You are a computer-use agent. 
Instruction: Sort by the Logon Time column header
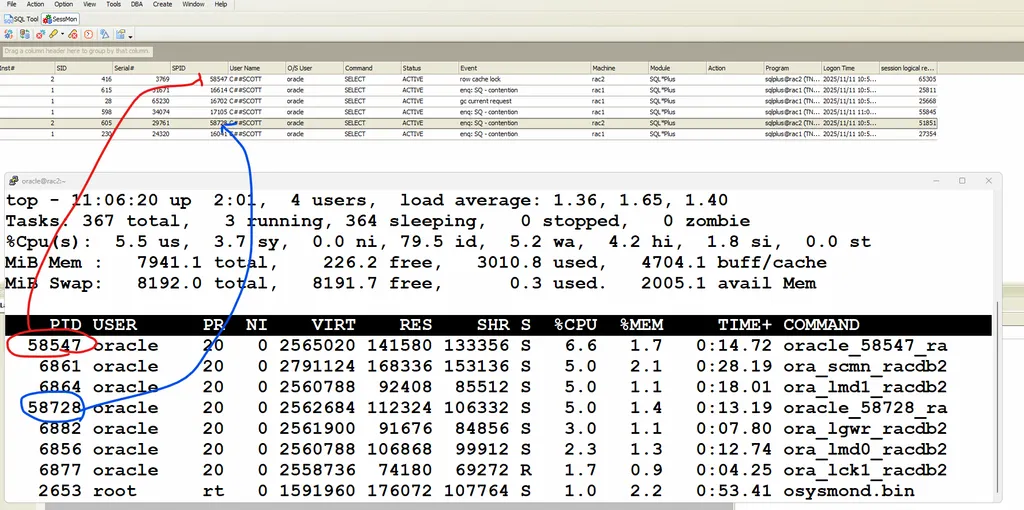pyautogui.click(x=849, y=68)
